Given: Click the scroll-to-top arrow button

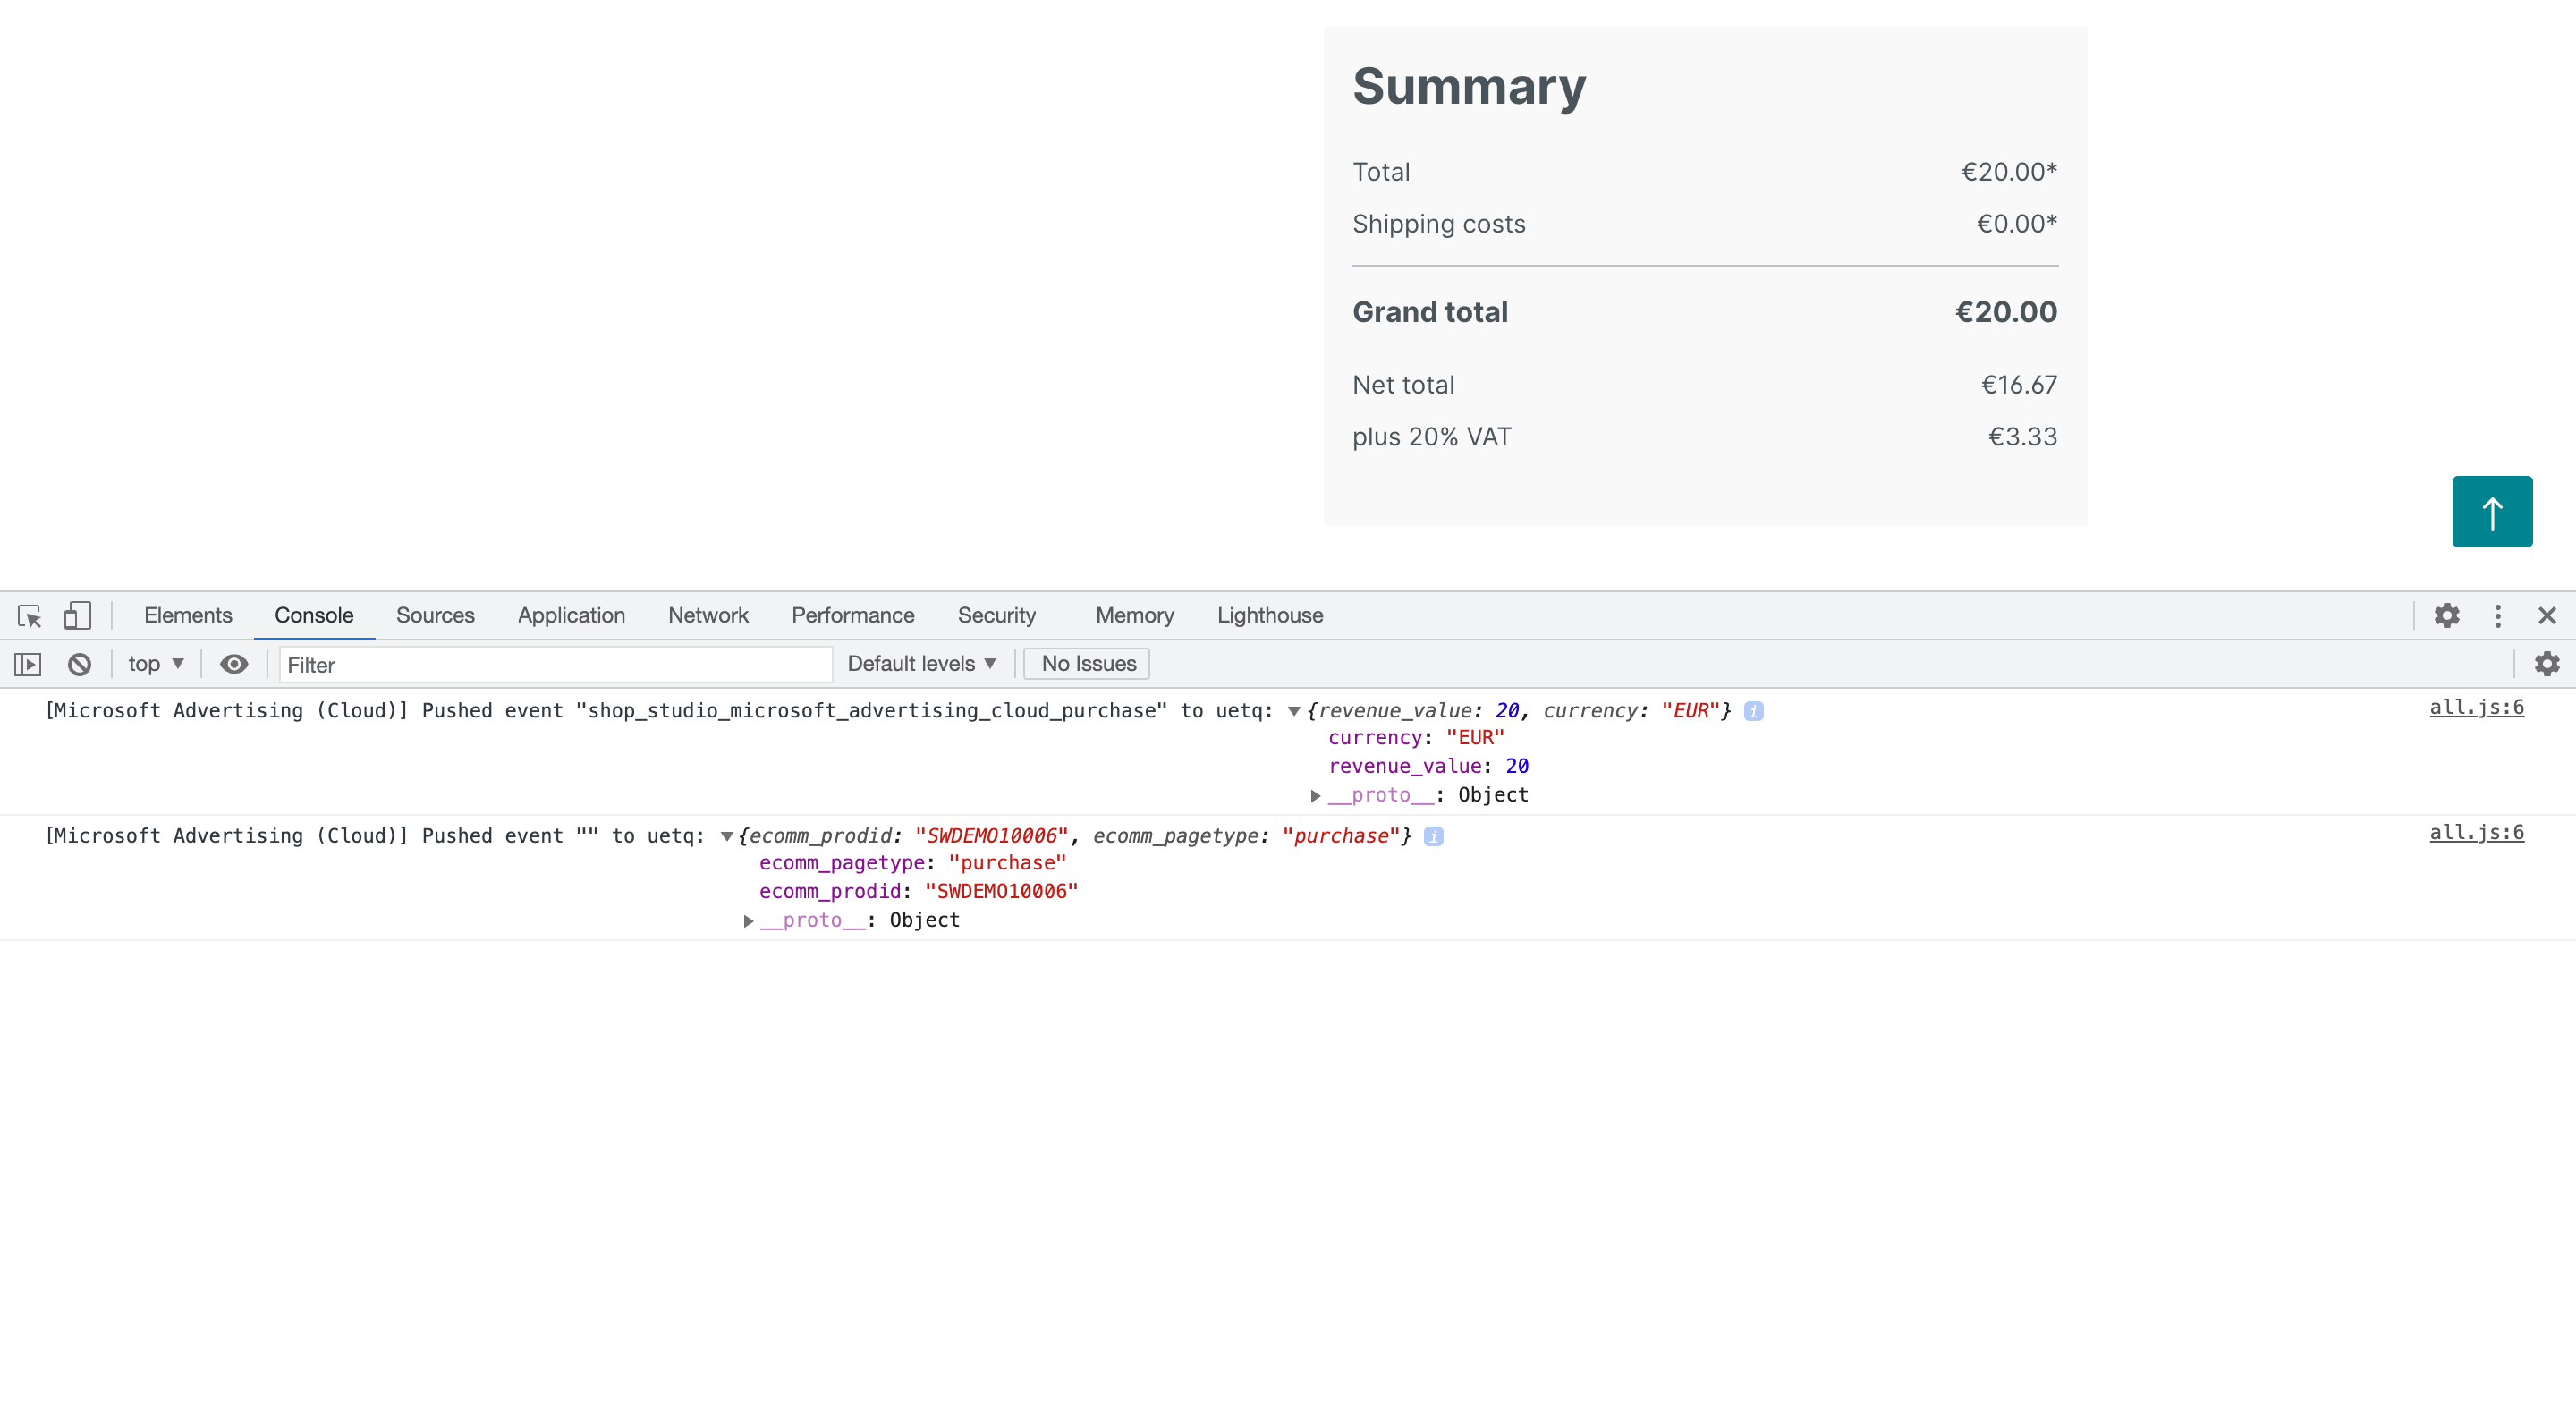Looking at the screenshot, I should tap(2493, 512).
